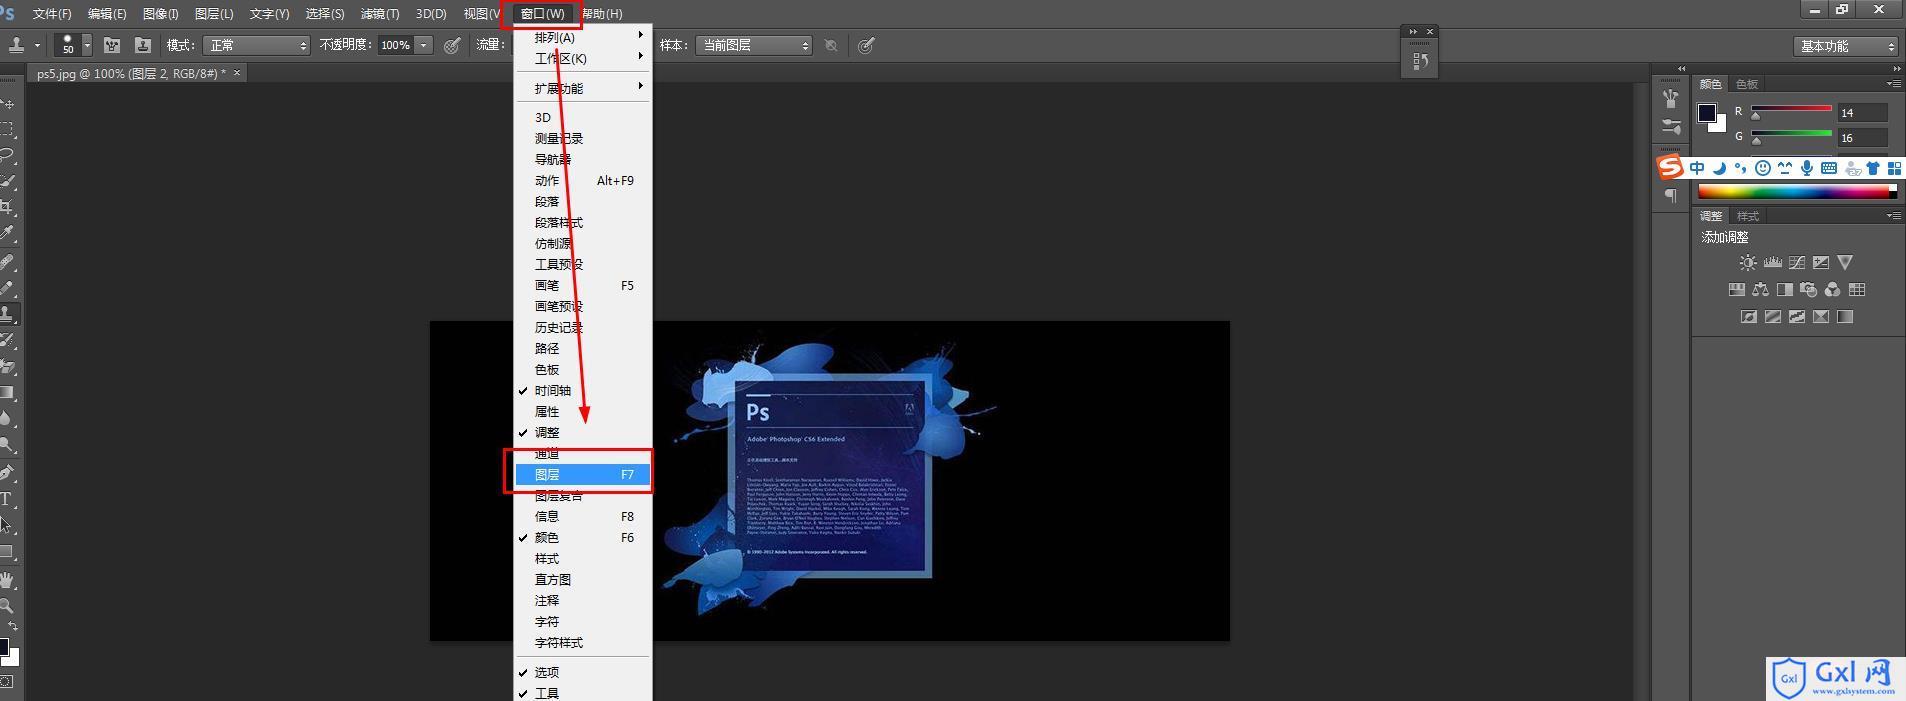
Task: Open the workspace switcher 基本功能 dropdown
Action: tap(1845, 46)
